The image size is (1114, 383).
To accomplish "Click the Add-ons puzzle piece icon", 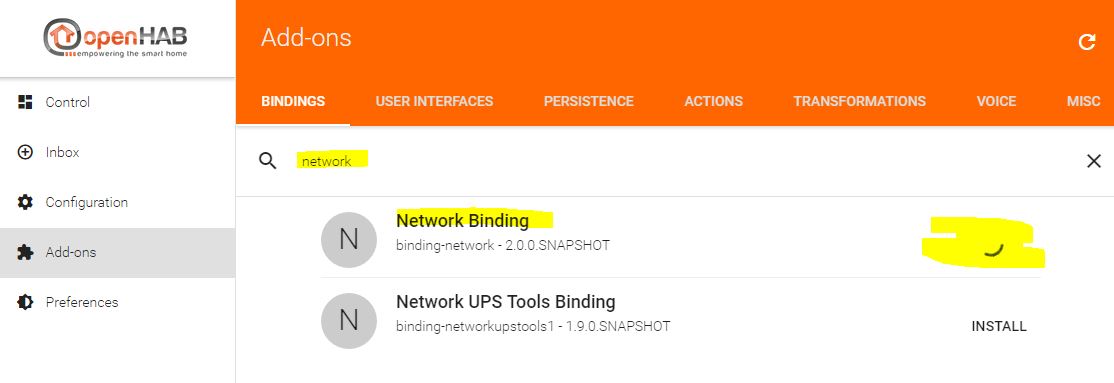I will 25,252.
